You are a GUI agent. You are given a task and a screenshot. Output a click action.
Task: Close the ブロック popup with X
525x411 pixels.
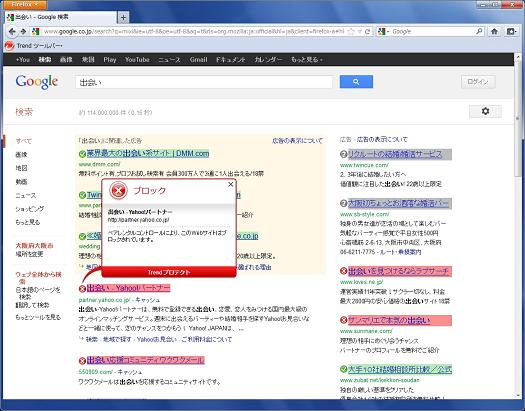click(230, 184)
